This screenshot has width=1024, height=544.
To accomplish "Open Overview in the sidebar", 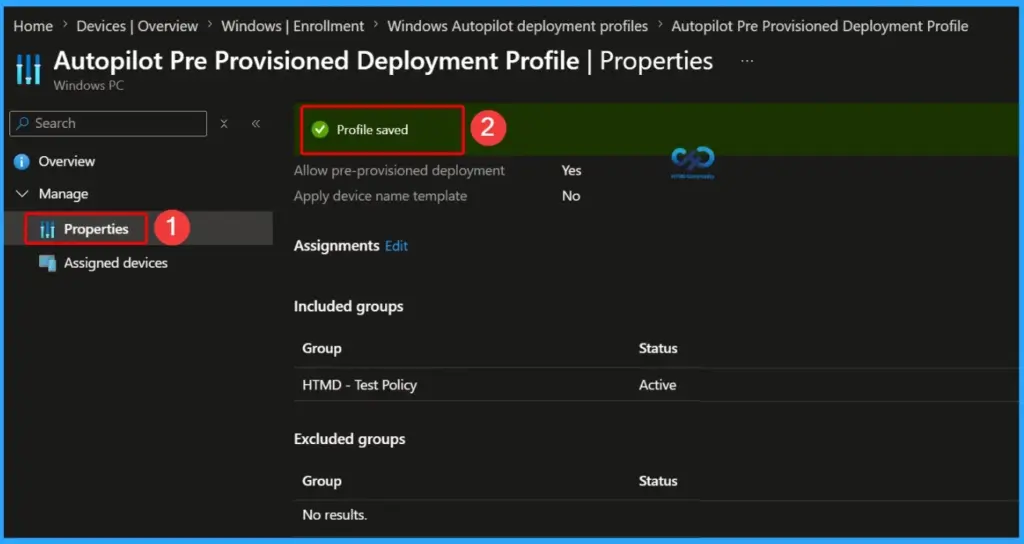I will (x=67, y=161).
